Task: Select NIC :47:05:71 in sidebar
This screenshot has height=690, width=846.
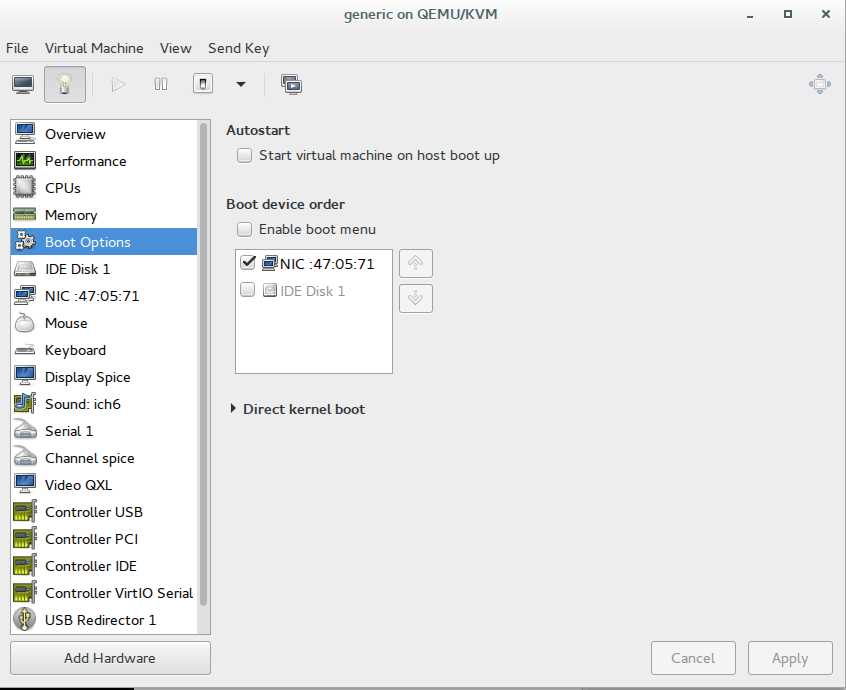Action: 104,296
